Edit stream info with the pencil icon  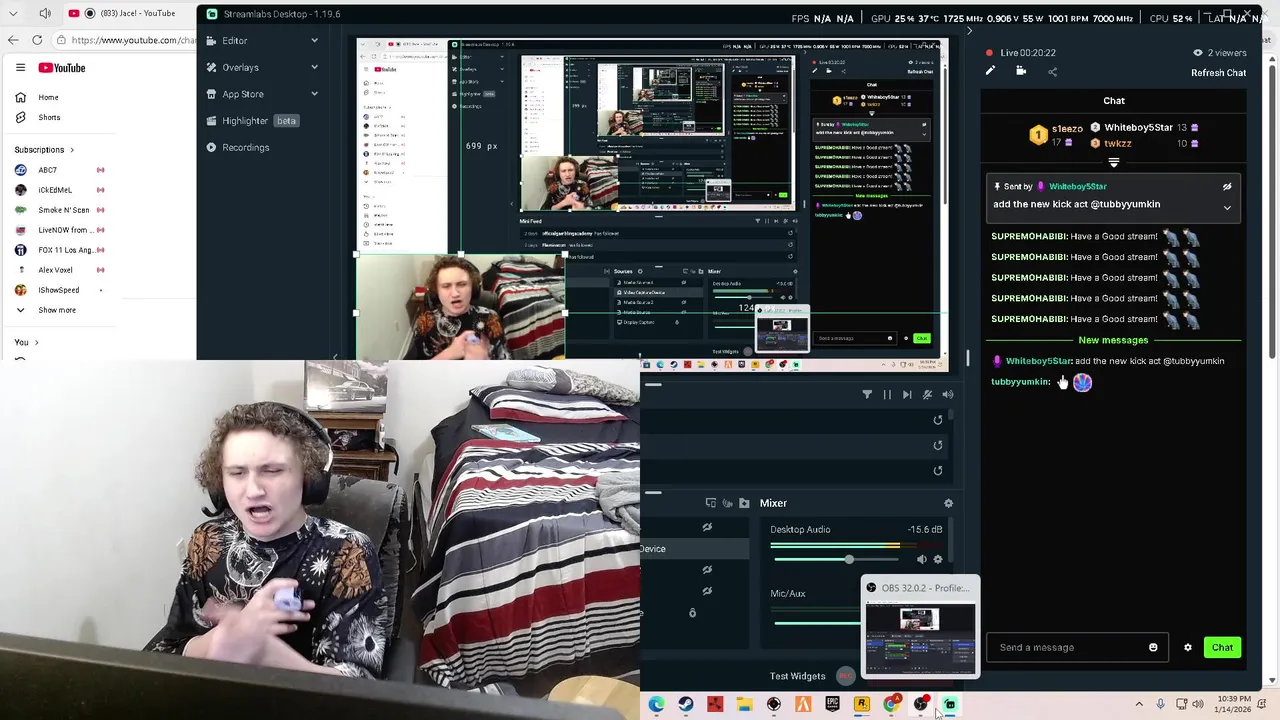[990, 71]
